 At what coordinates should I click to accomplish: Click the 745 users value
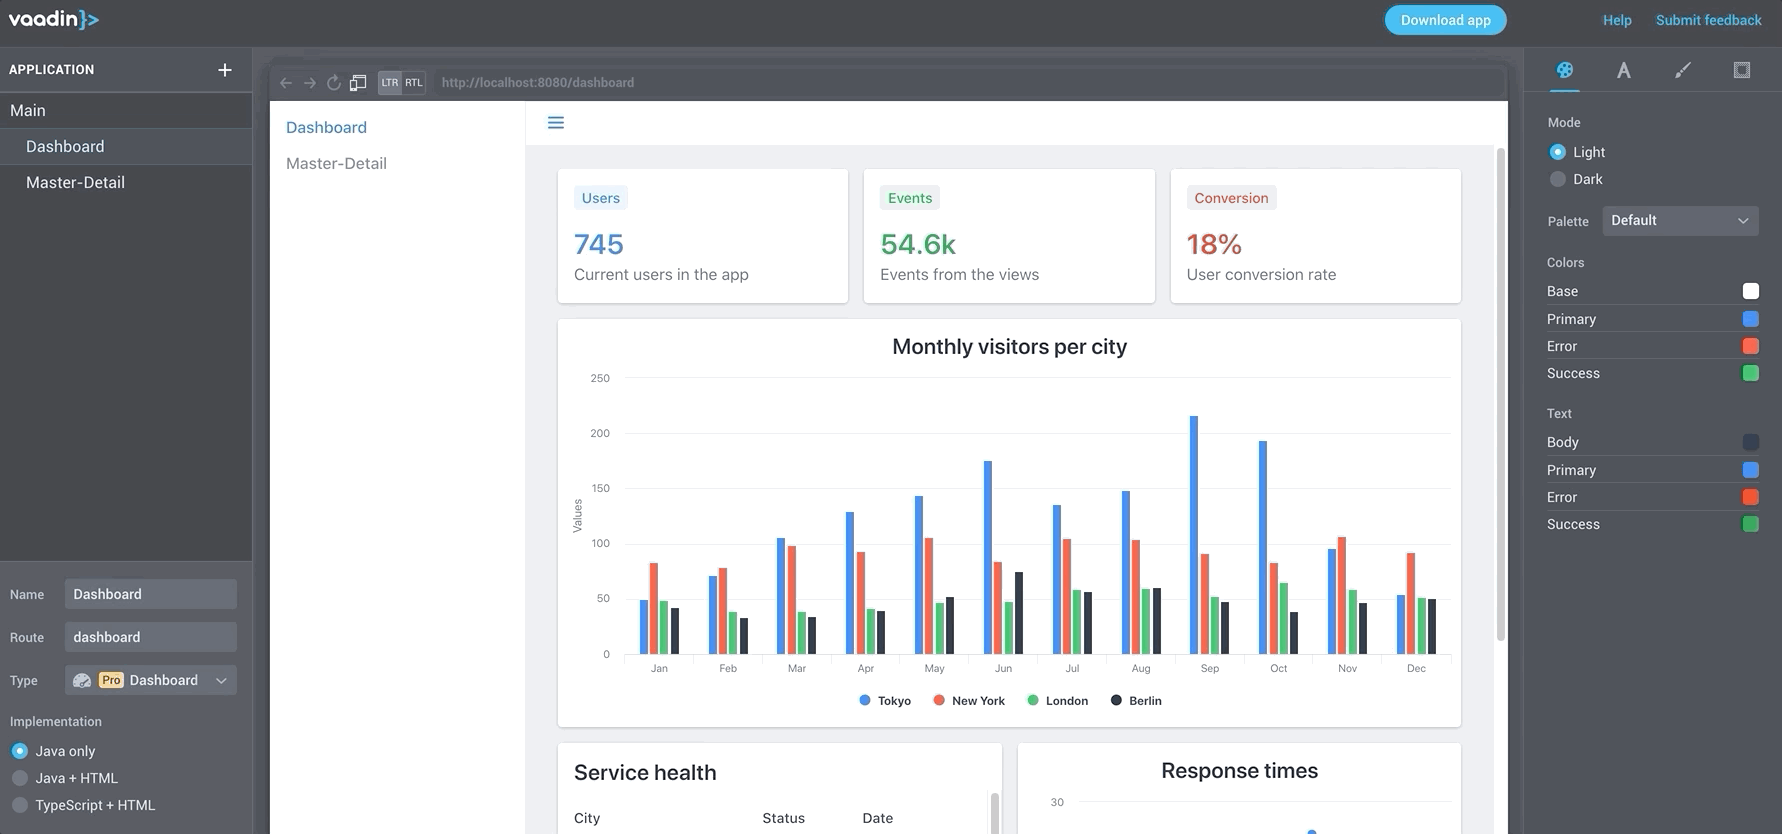pyautogui.click(x=599, y=244)
